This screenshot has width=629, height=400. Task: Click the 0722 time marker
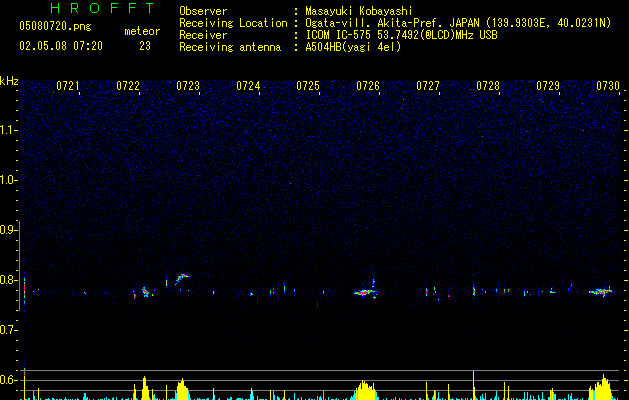[128, 86]
